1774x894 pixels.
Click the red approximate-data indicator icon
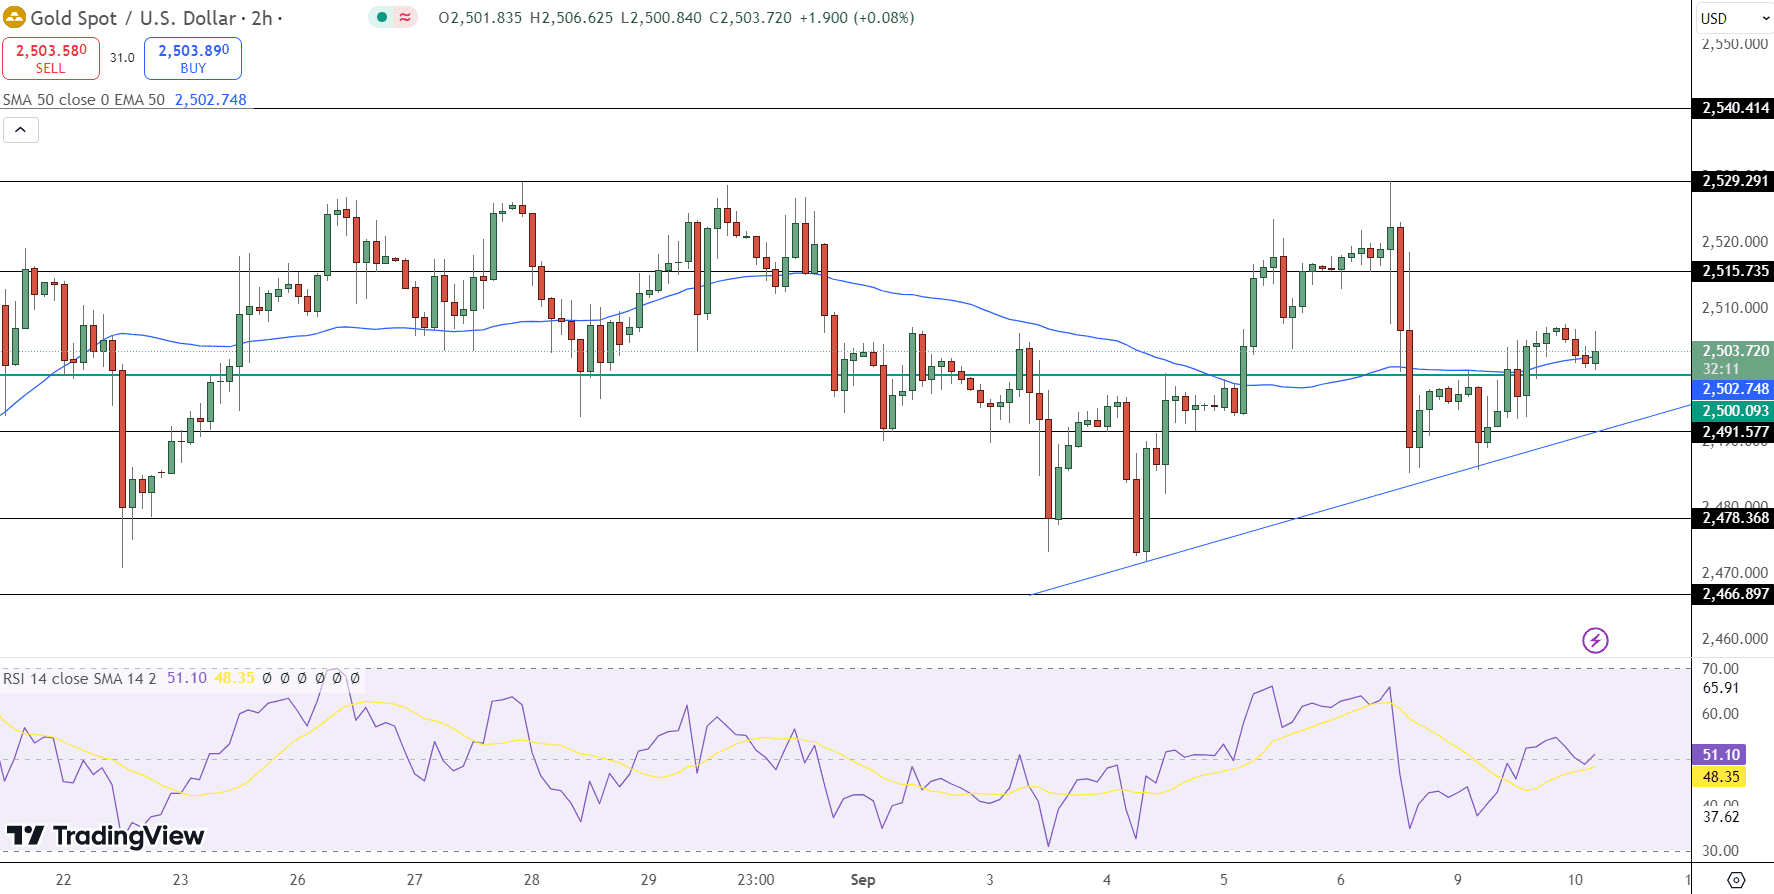(405, 17)
